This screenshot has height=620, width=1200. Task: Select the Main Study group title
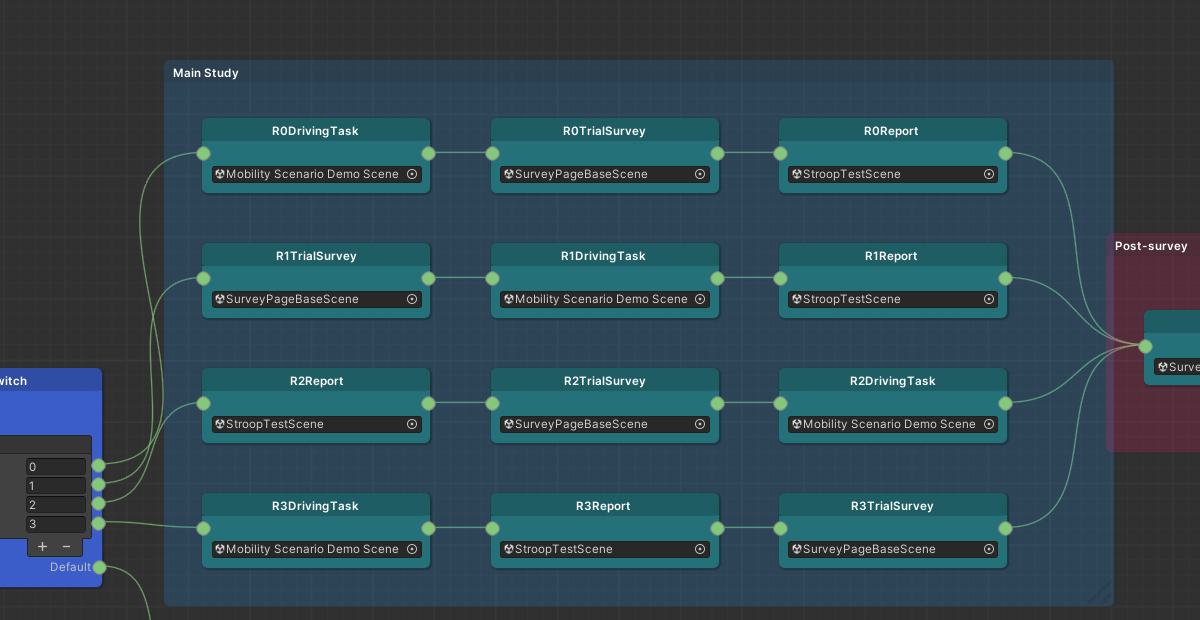[x=206, y=73]
